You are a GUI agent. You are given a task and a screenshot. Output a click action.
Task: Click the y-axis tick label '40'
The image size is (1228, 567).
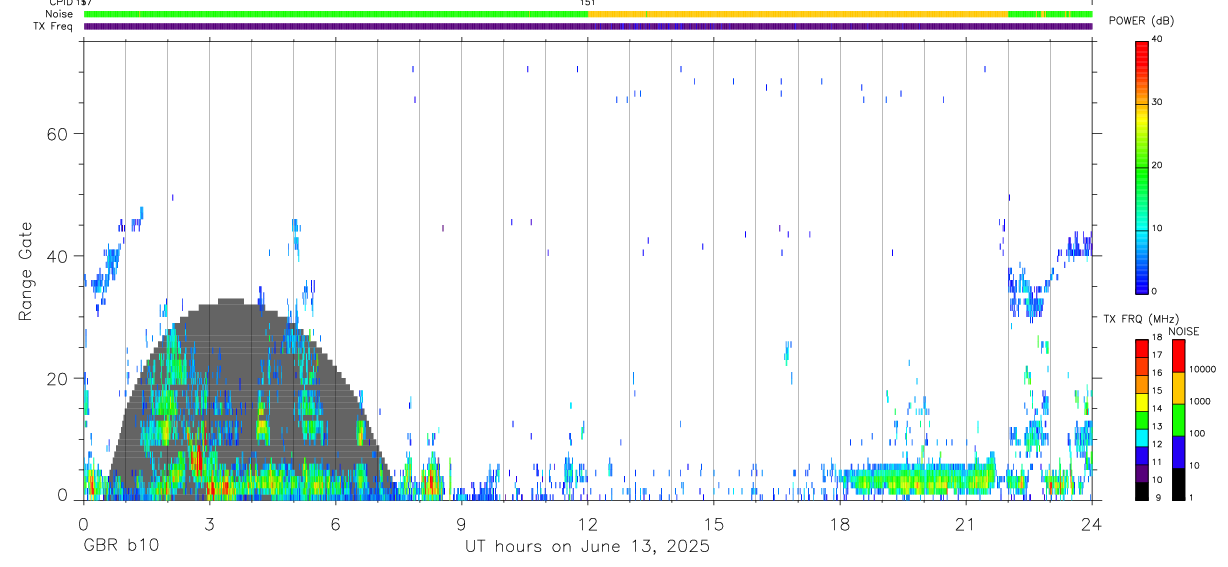(x=58, y=256)
